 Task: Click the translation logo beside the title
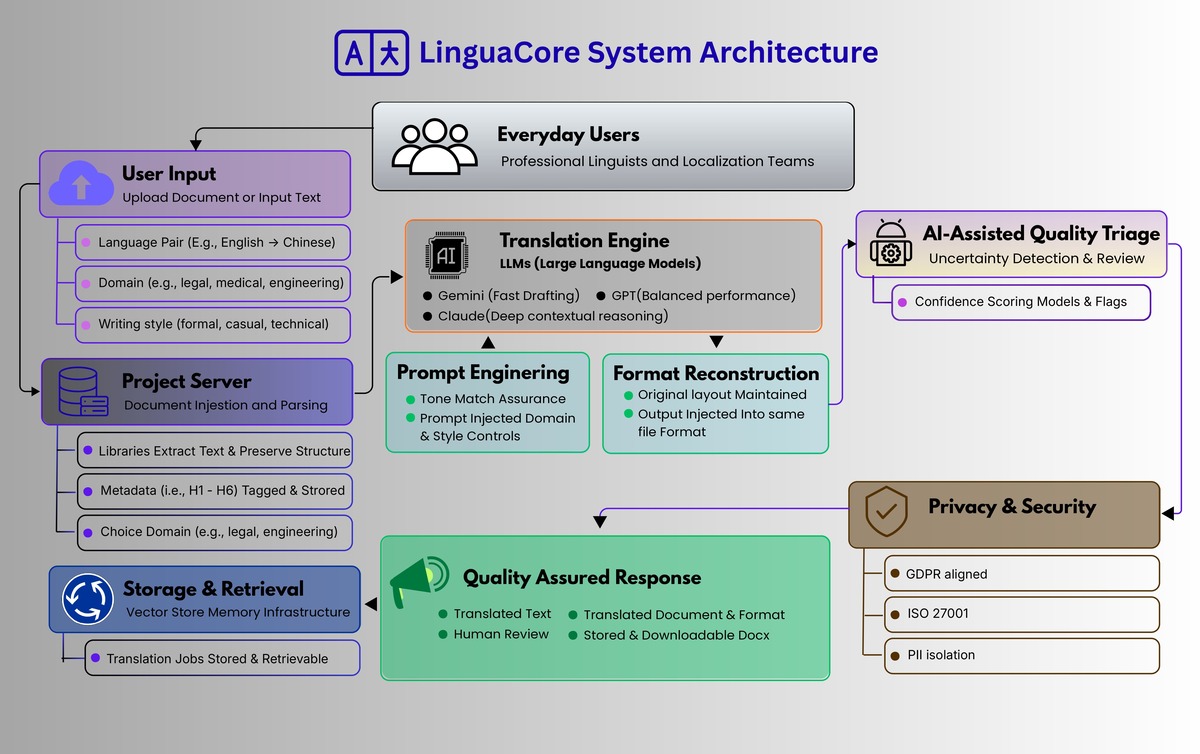coord(372,52)
